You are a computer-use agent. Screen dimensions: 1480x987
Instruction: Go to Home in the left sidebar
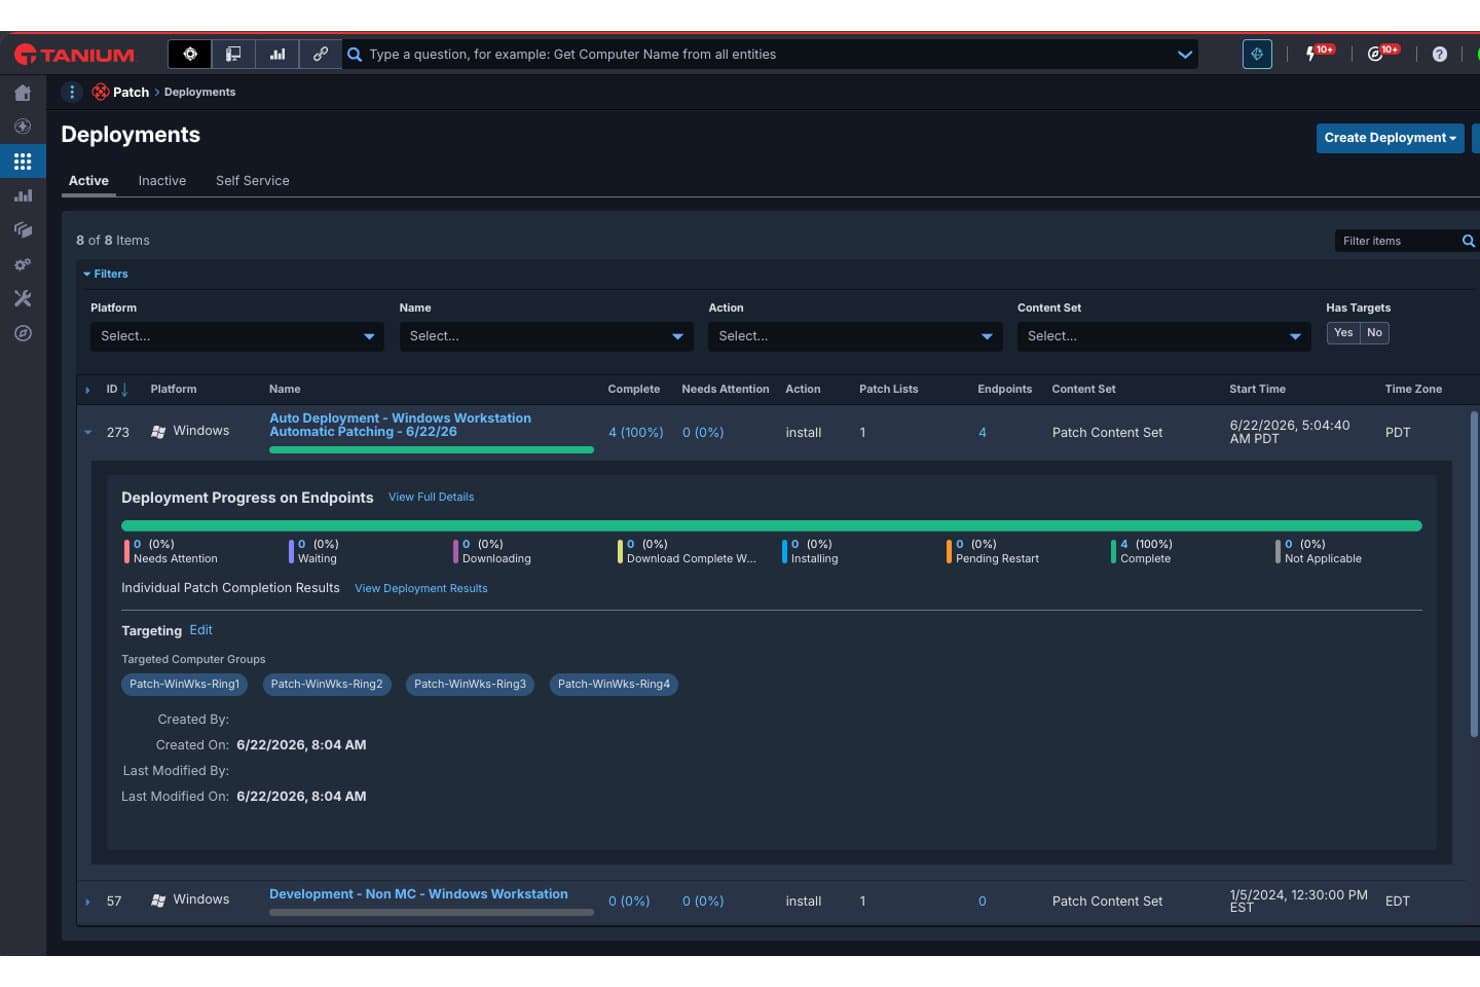click(x=23, y=93)
